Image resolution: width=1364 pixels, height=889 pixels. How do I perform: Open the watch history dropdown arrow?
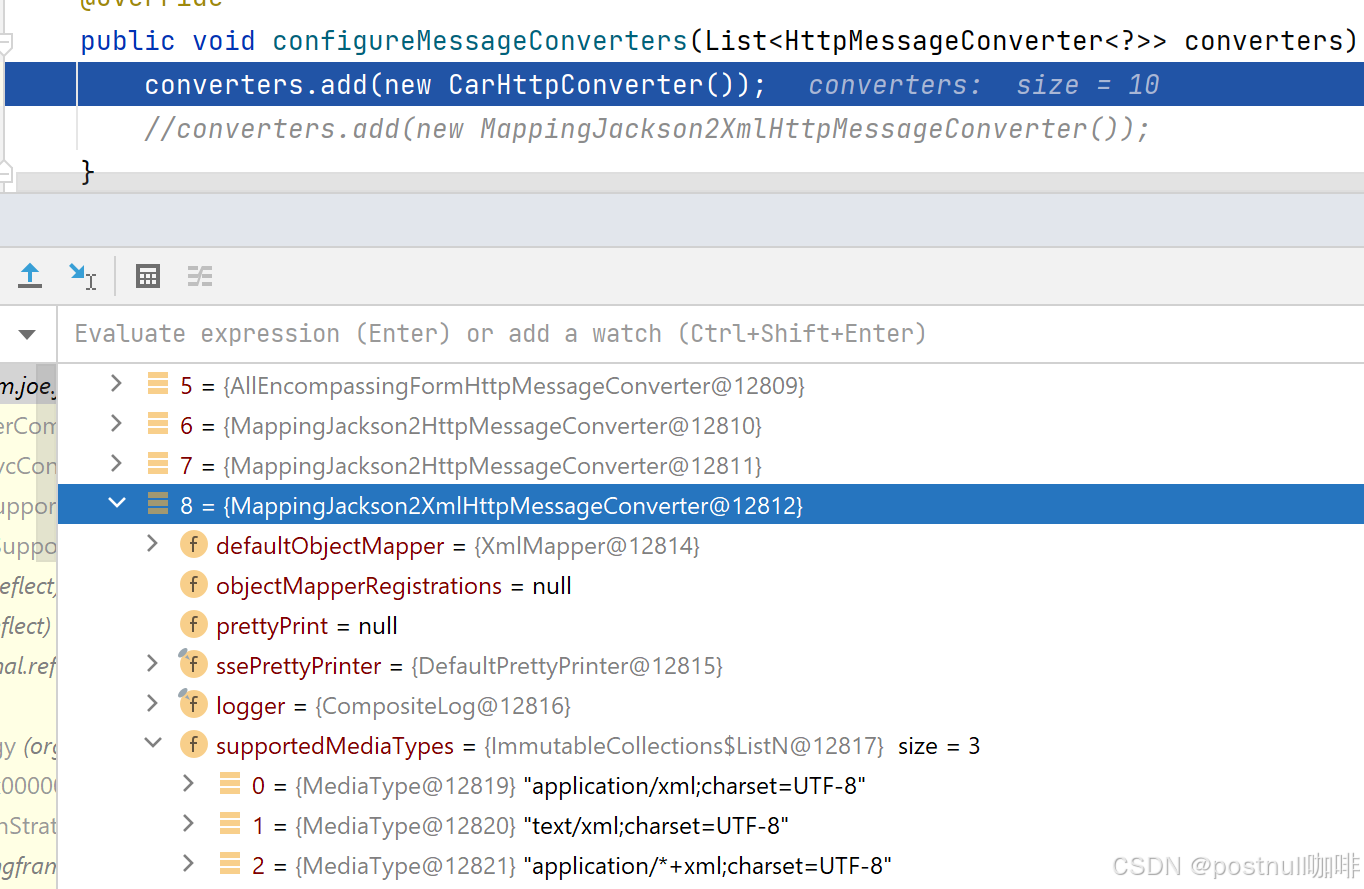(27, 334)
